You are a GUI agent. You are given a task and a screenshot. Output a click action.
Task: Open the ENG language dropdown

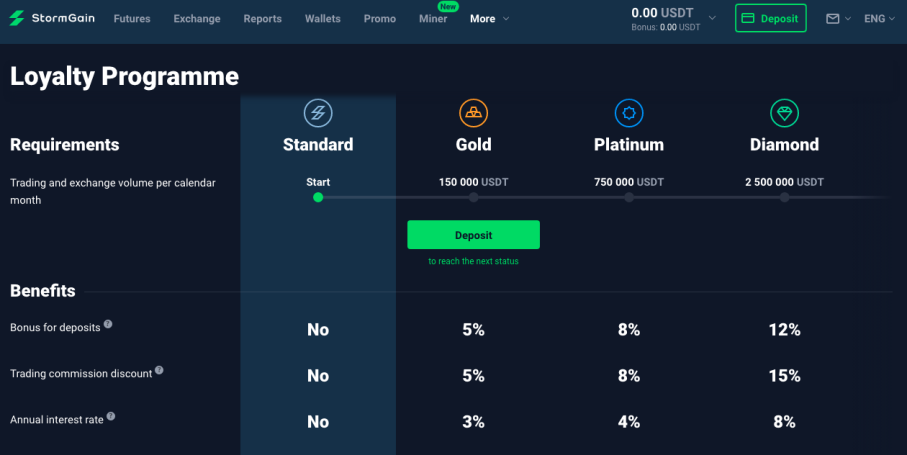[x=879, y=19]
